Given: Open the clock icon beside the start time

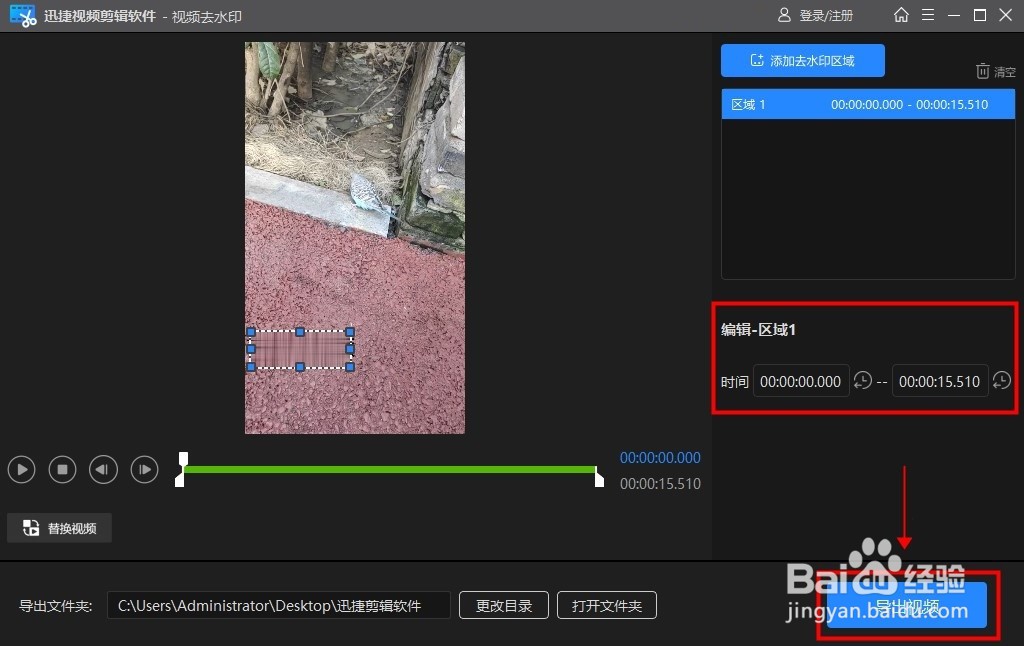Looking at the screenshot, I should [864, 381].
